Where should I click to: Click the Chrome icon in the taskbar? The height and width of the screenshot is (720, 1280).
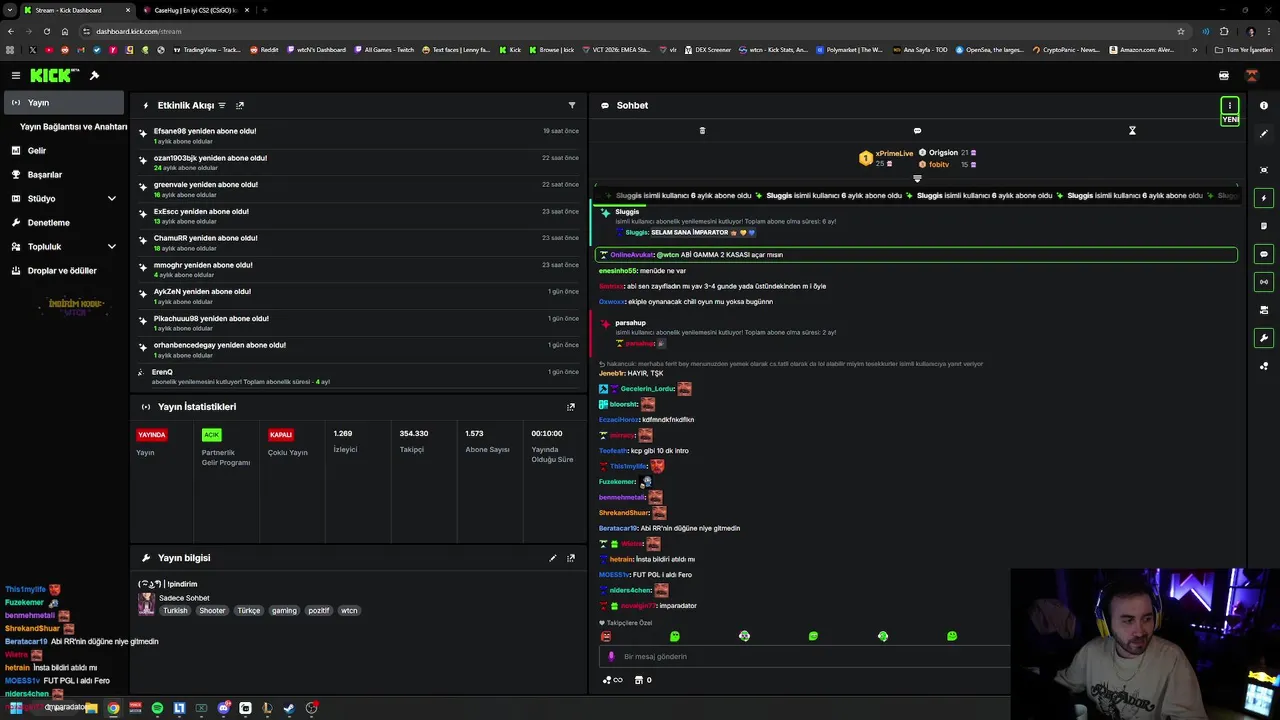pos(113,708)
